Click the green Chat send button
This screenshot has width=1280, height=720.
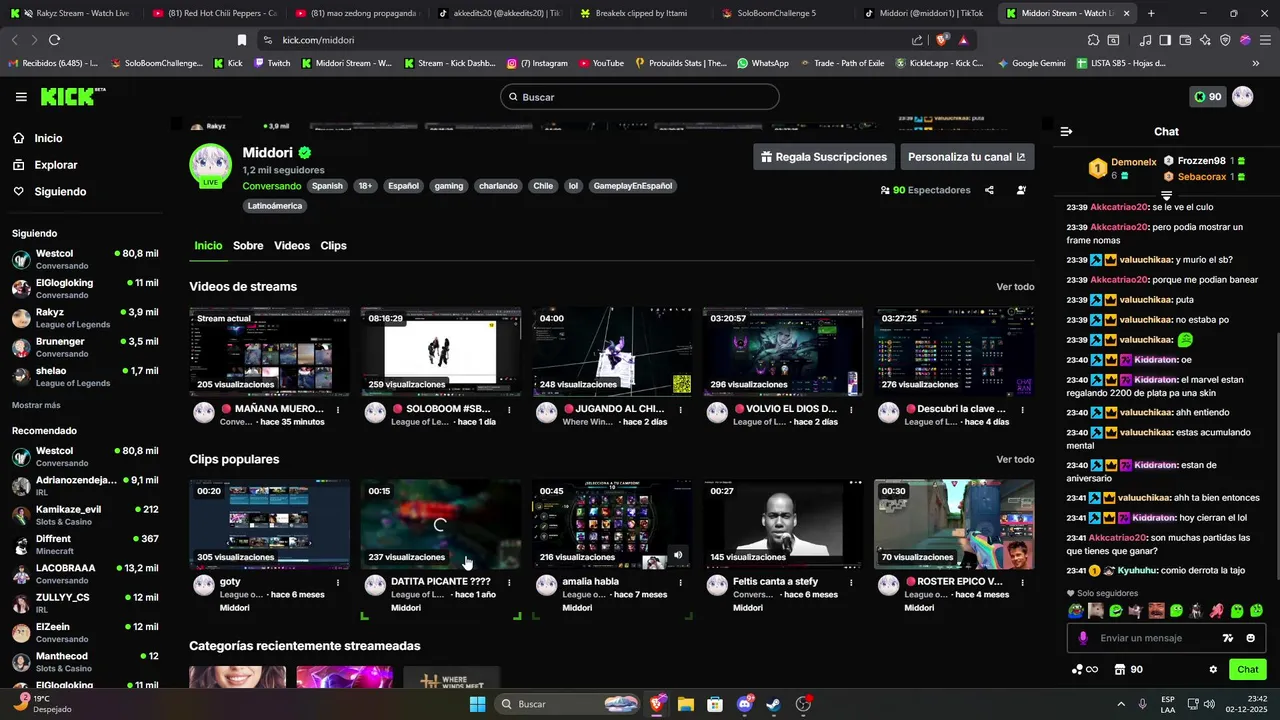coord(1247,669)
